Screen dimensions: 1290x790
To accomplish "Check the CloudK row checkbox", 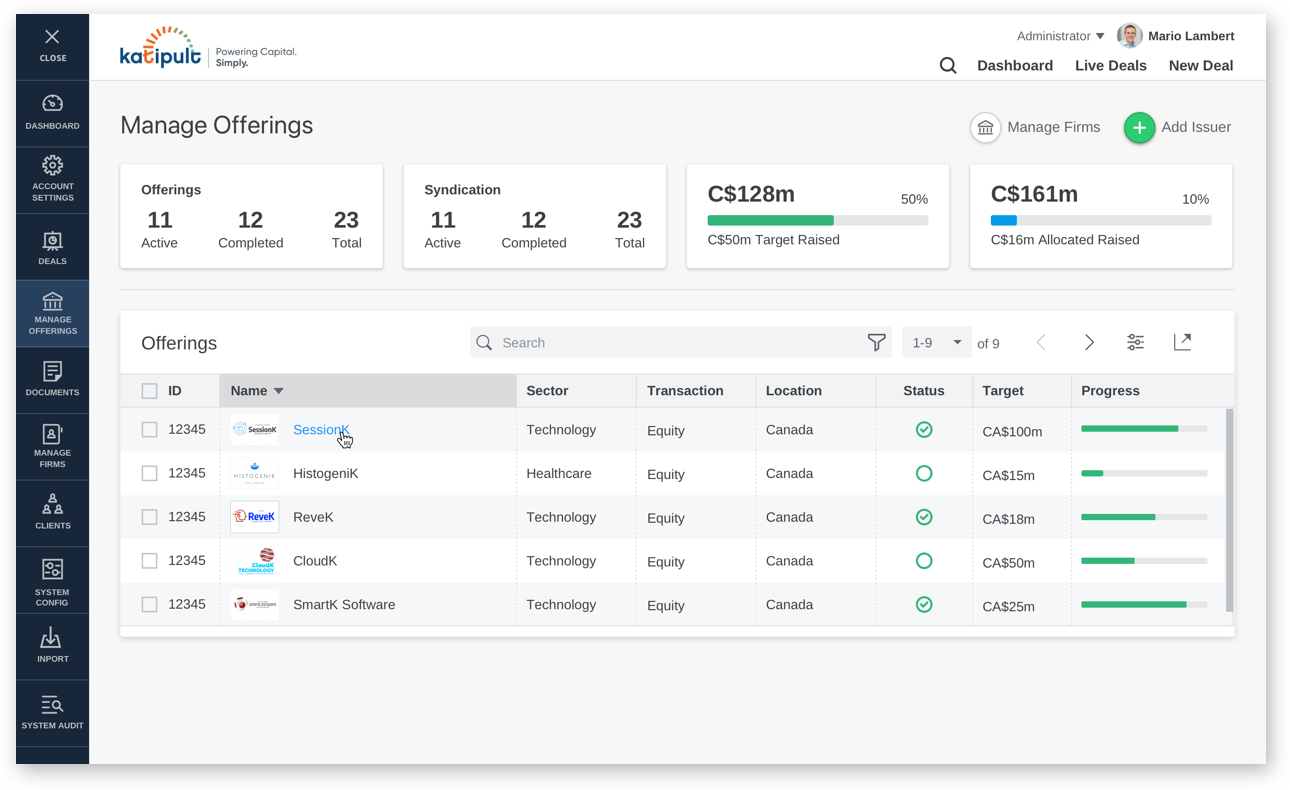I will [x=150, y=561].
